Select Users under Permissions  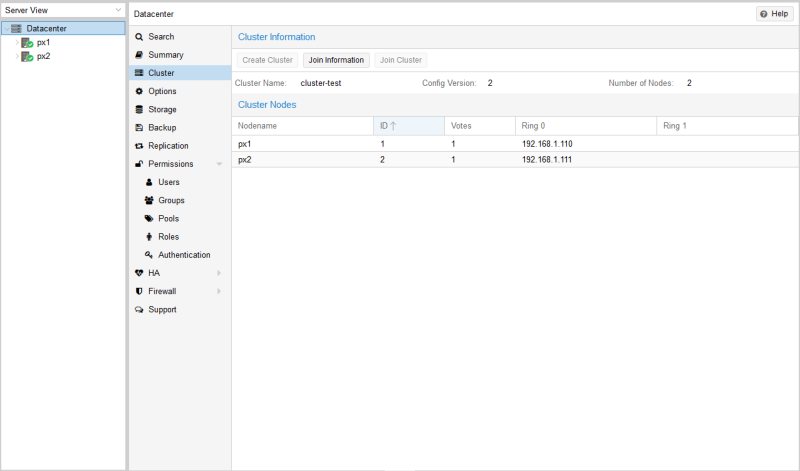click(168, 182)
